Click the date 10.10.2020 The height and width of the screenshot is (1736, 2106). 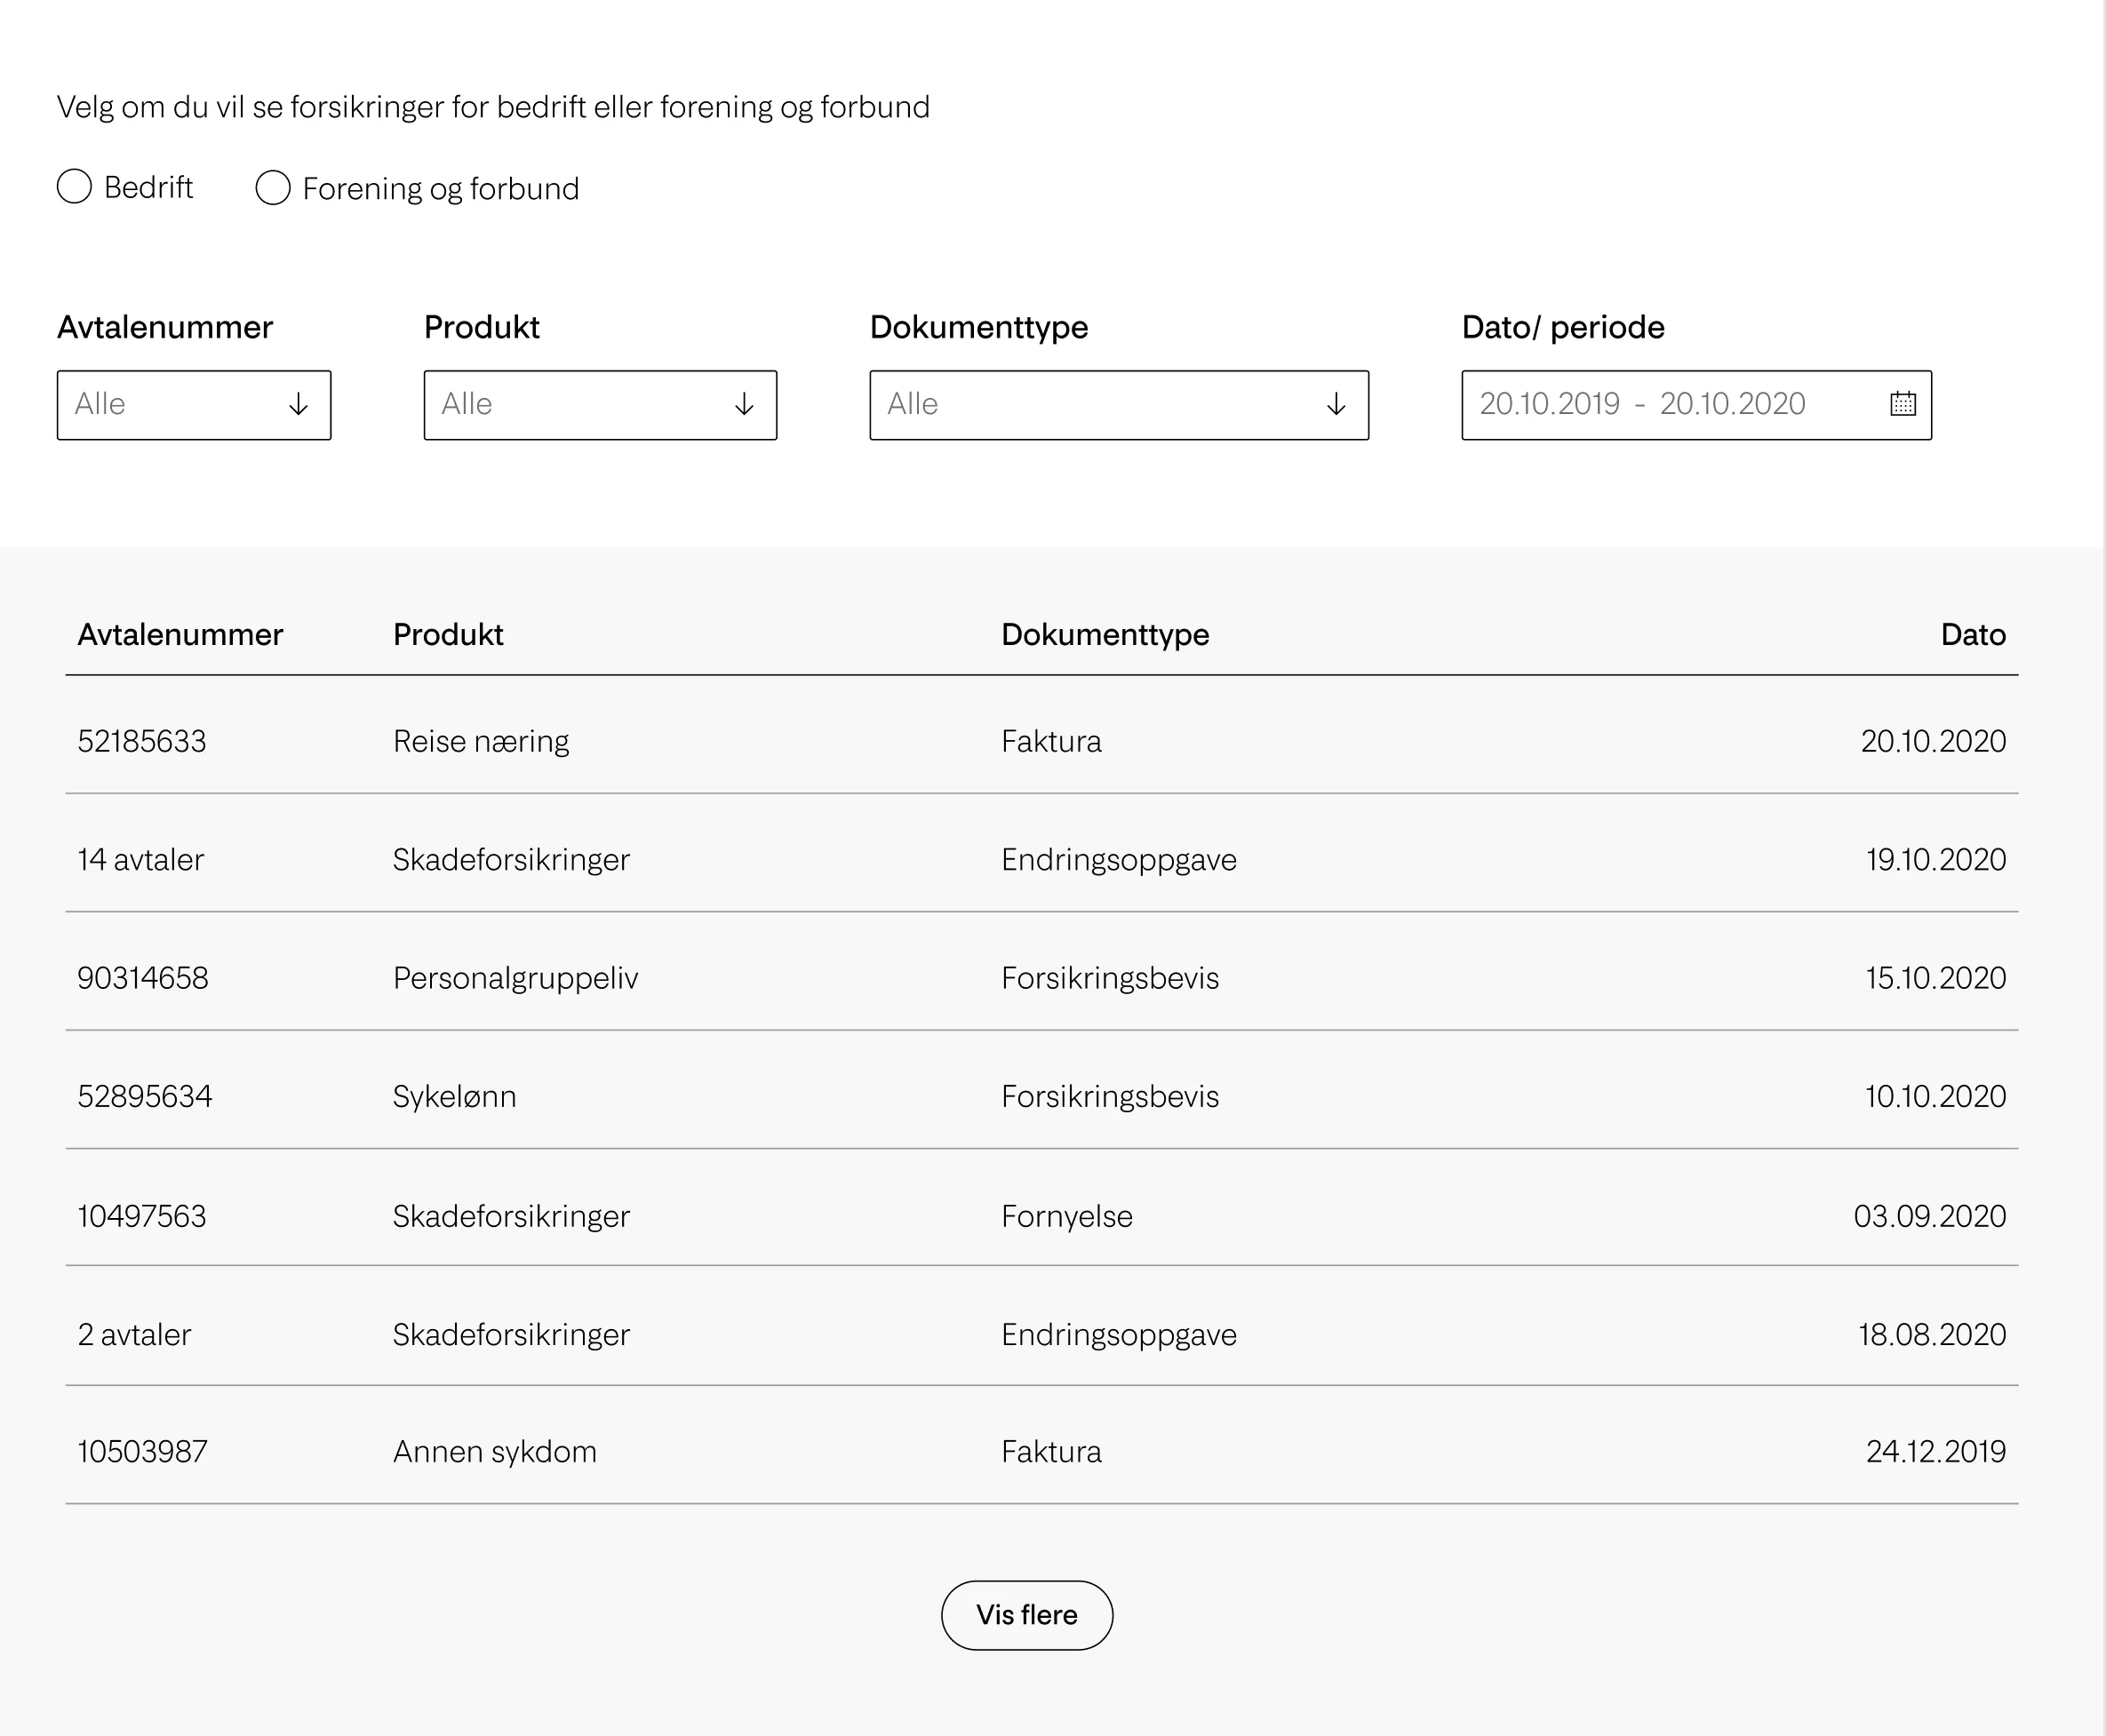point(1935,1096)
